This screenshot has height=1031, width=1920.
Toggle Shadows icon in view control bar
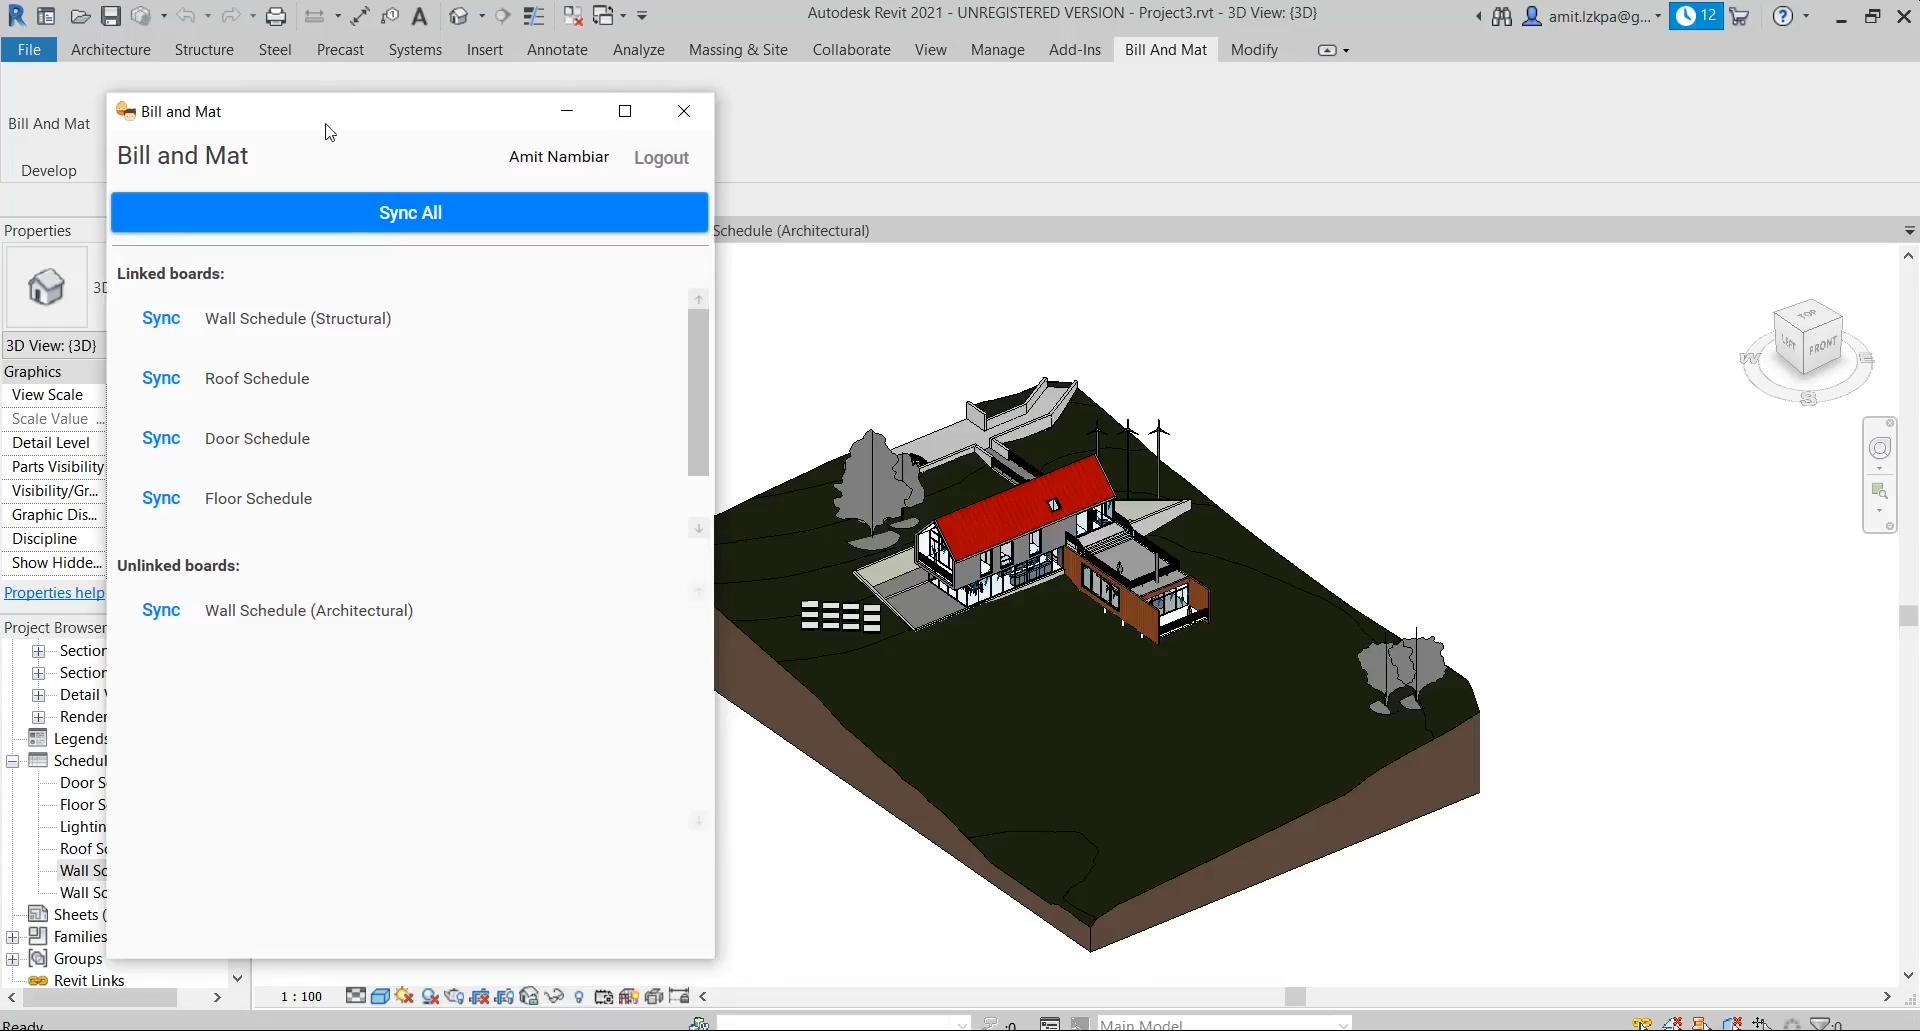[430, 996]
